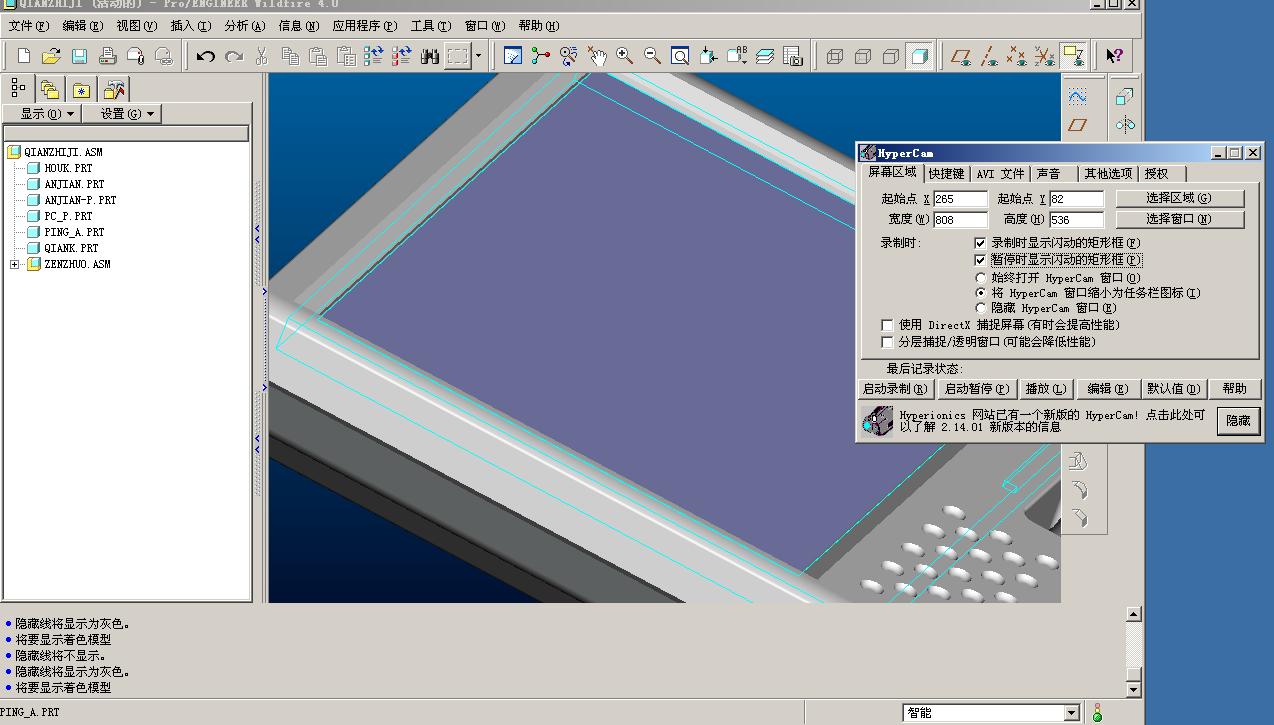The height and width of the screenshot is (725, 1274).
Task: Click the 默认值 button in HyperCam
Action: [1174, 389]
